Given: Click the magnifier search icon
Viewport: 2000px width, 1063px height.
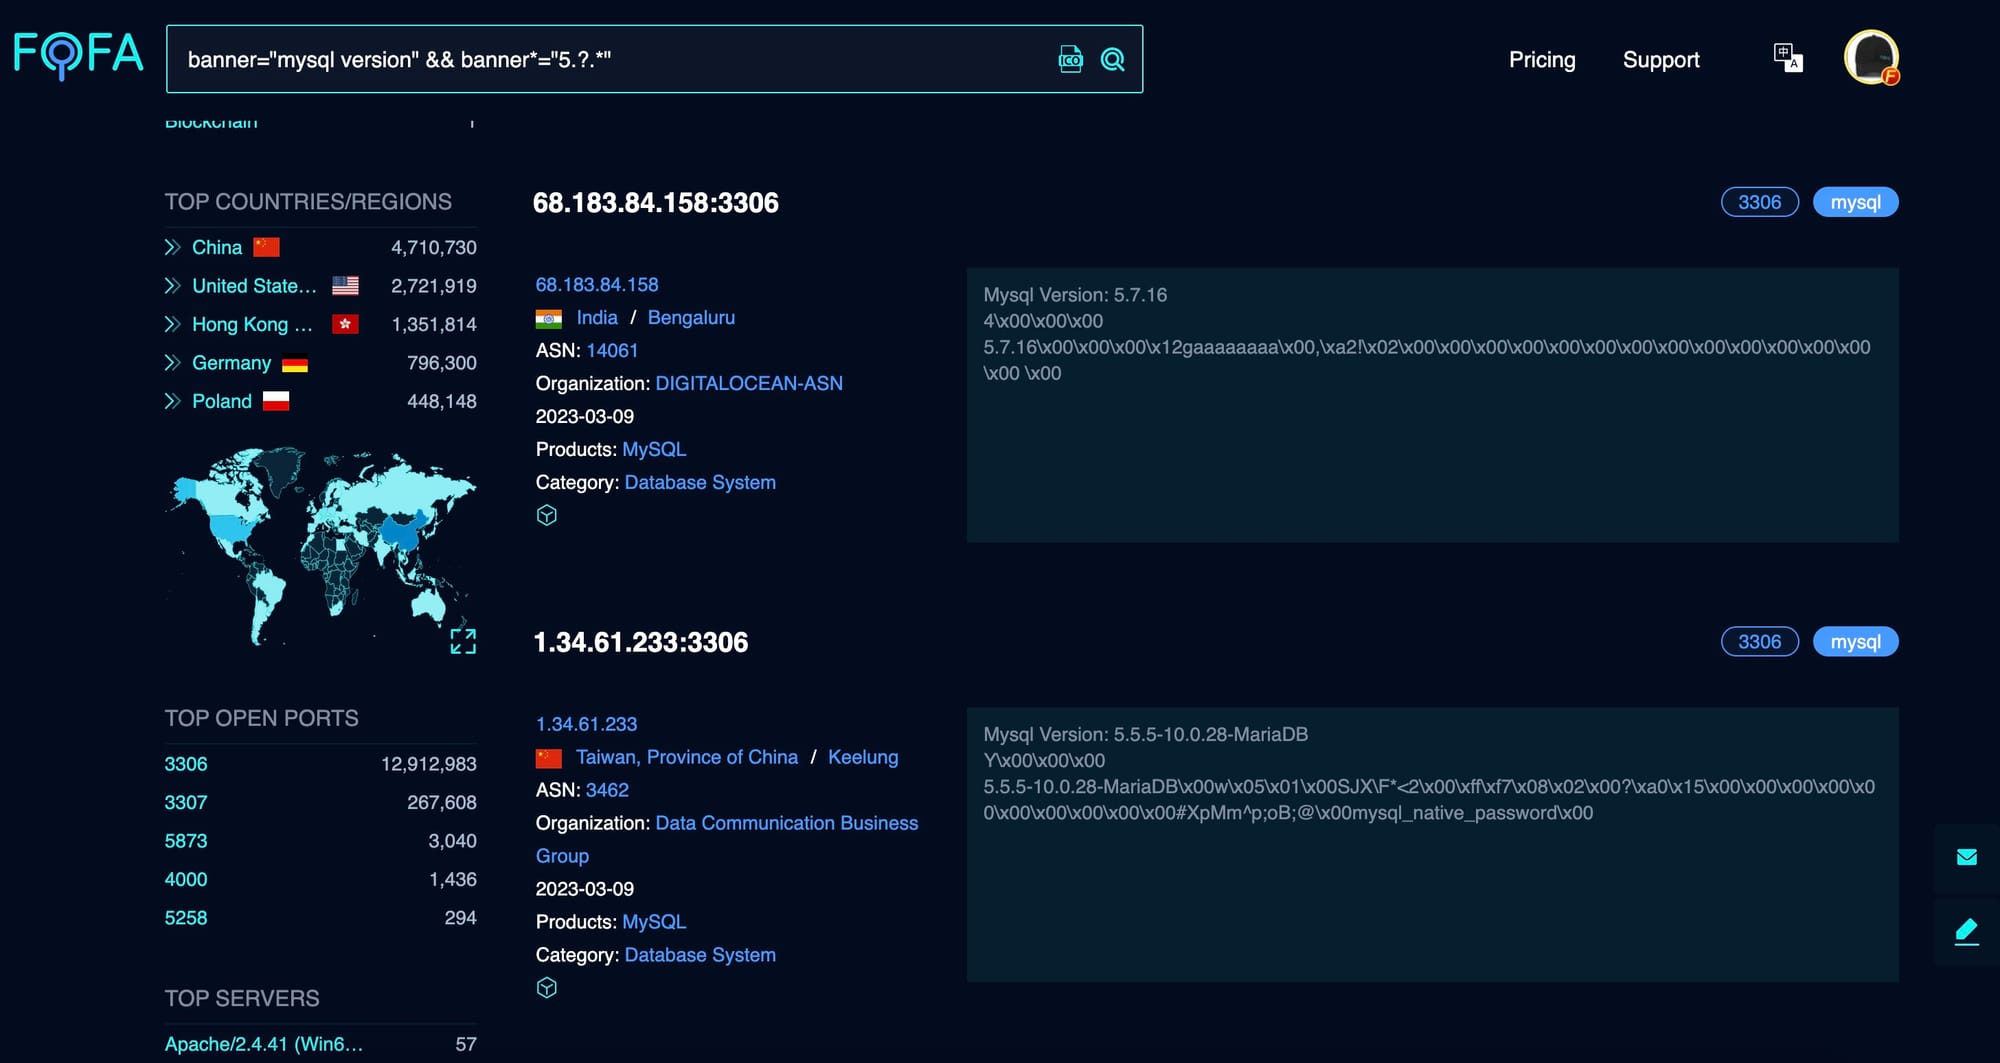Looking at the screenshot, I should tap(1112, 59).
